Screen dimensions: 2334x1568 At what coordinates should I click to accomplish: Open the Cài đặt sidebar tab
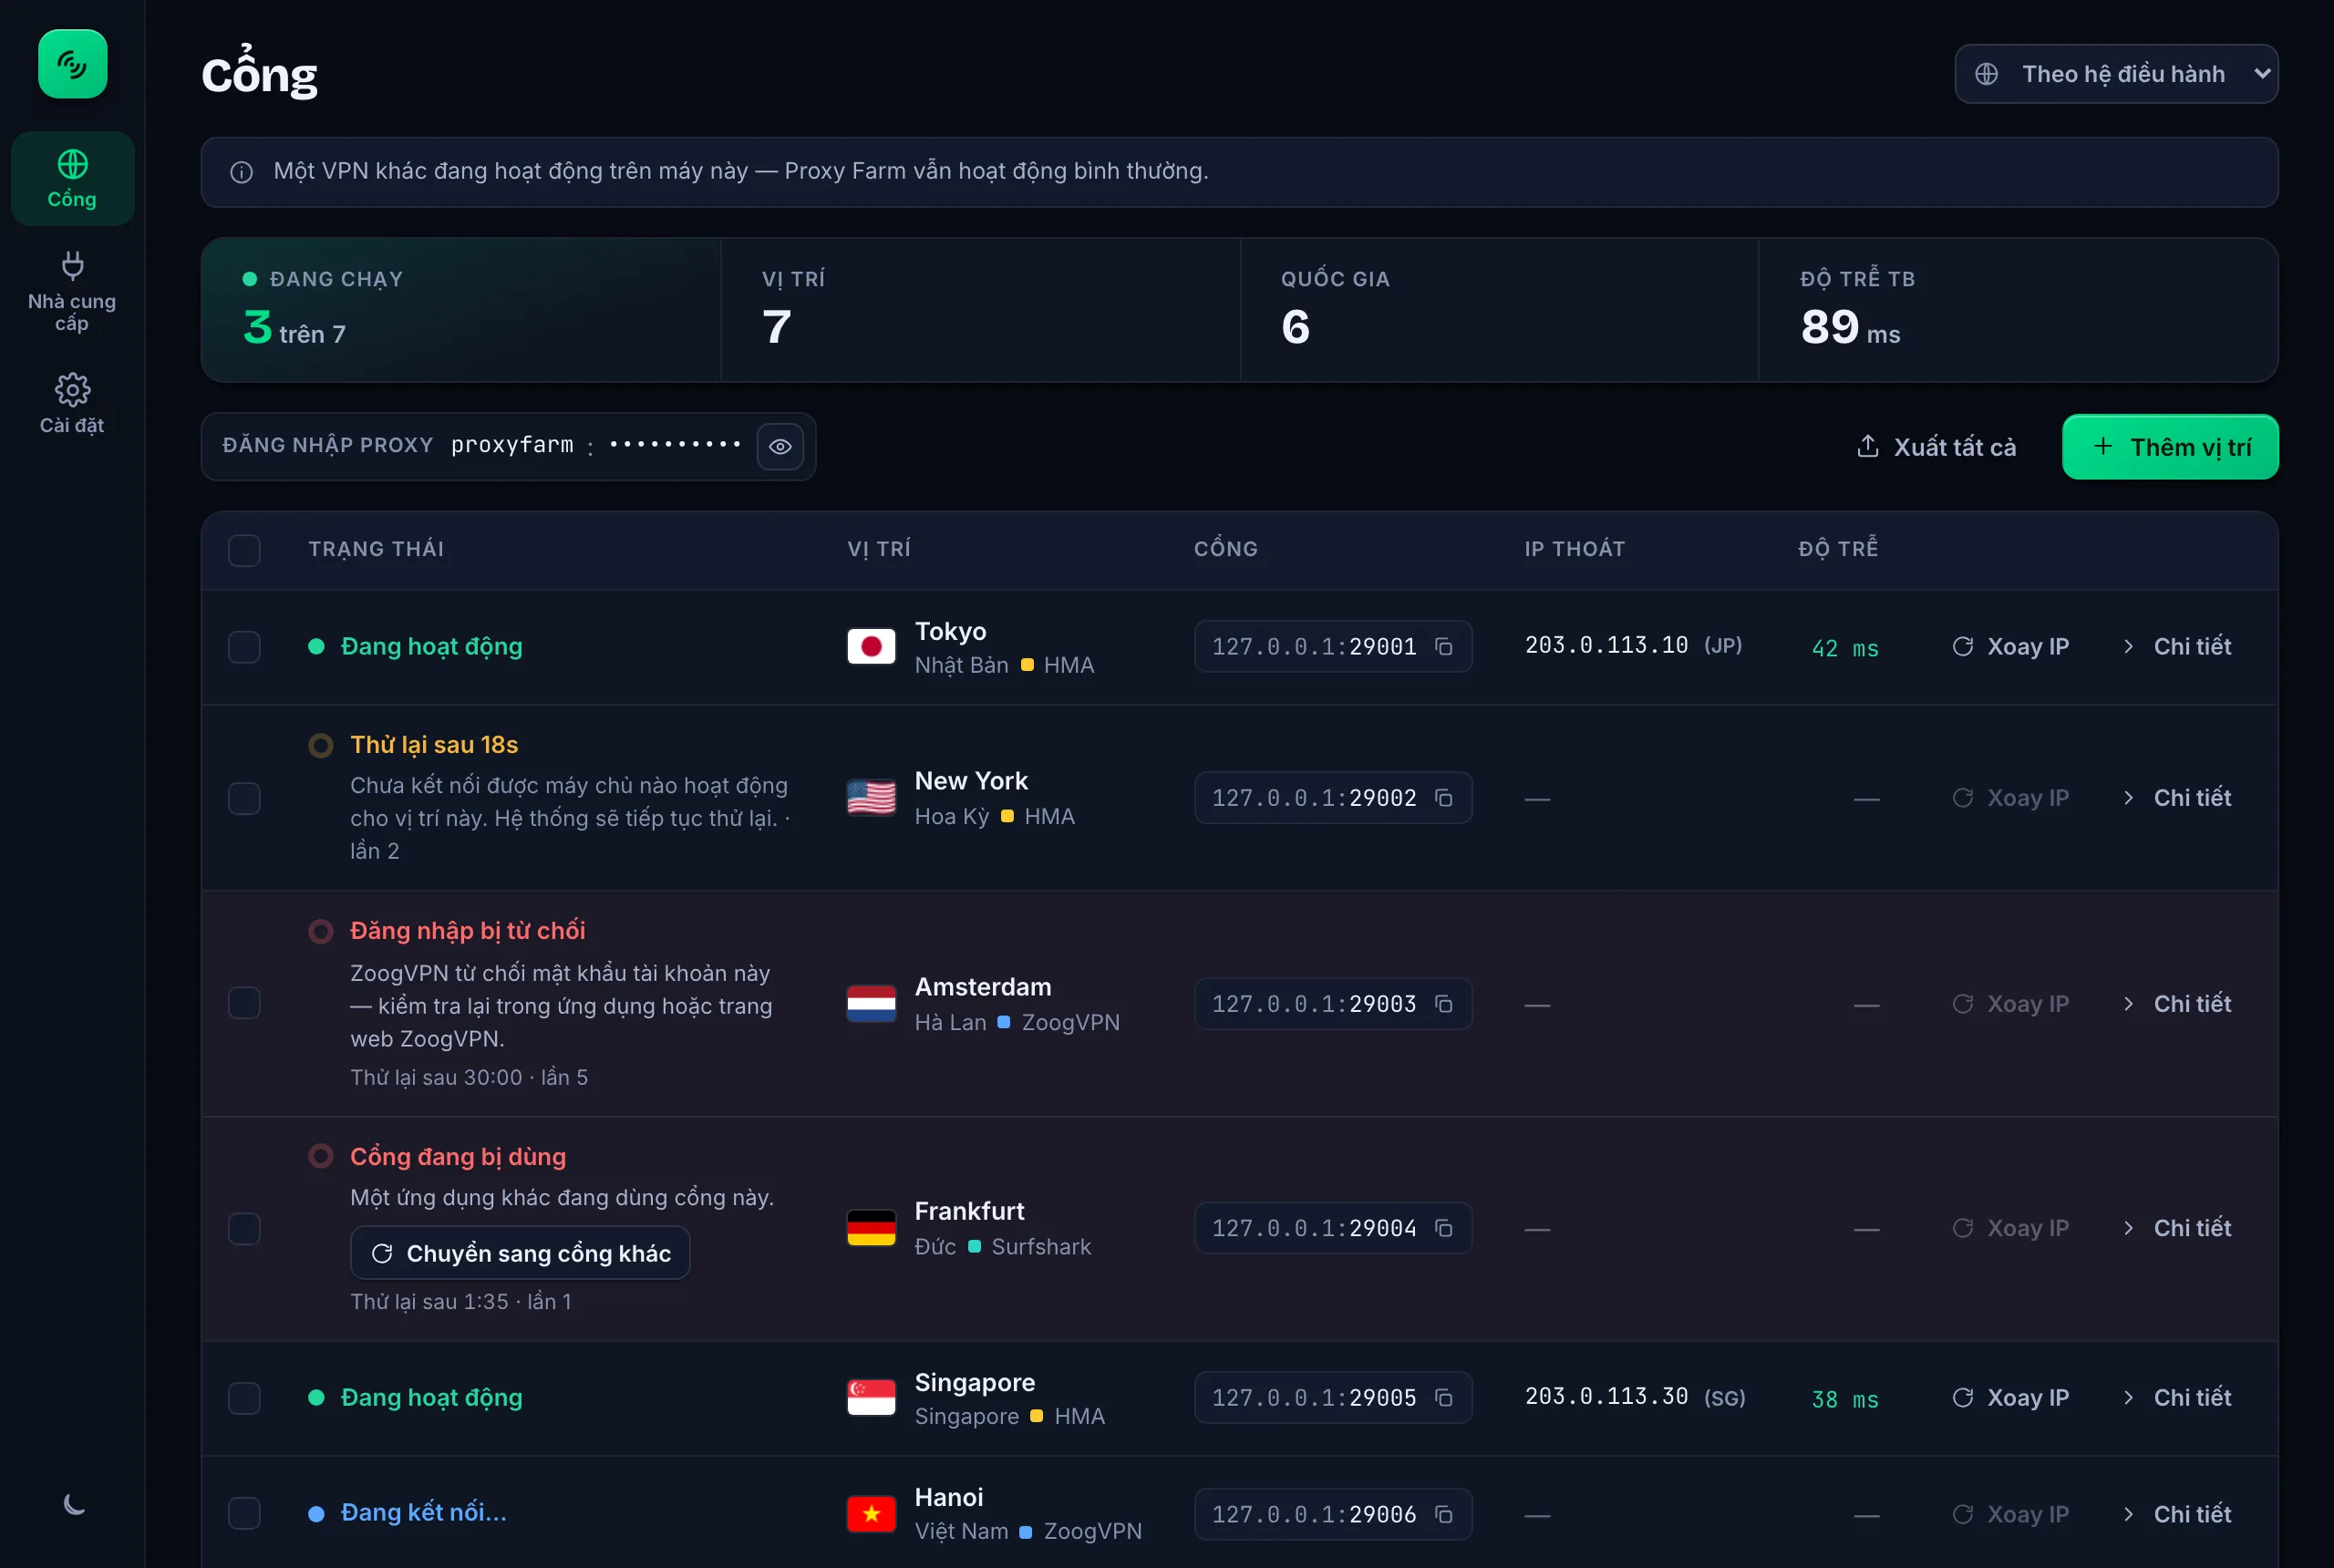(72, 404)
